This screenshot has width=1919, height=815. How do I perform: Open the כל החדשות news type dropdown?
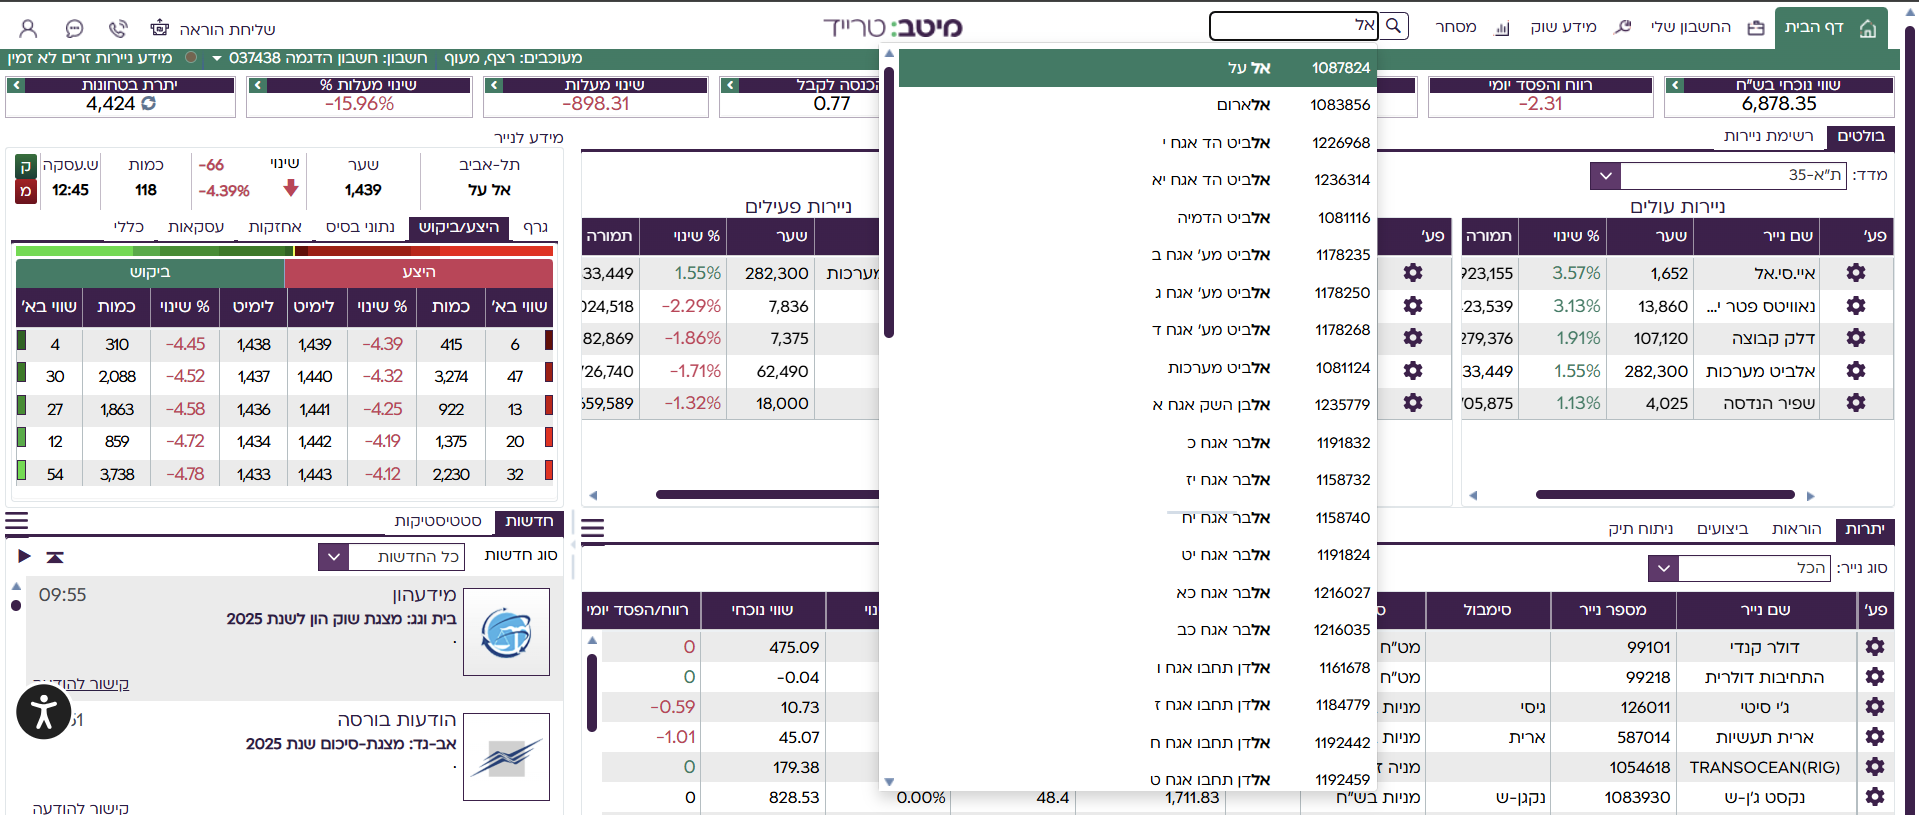[334, 557]
